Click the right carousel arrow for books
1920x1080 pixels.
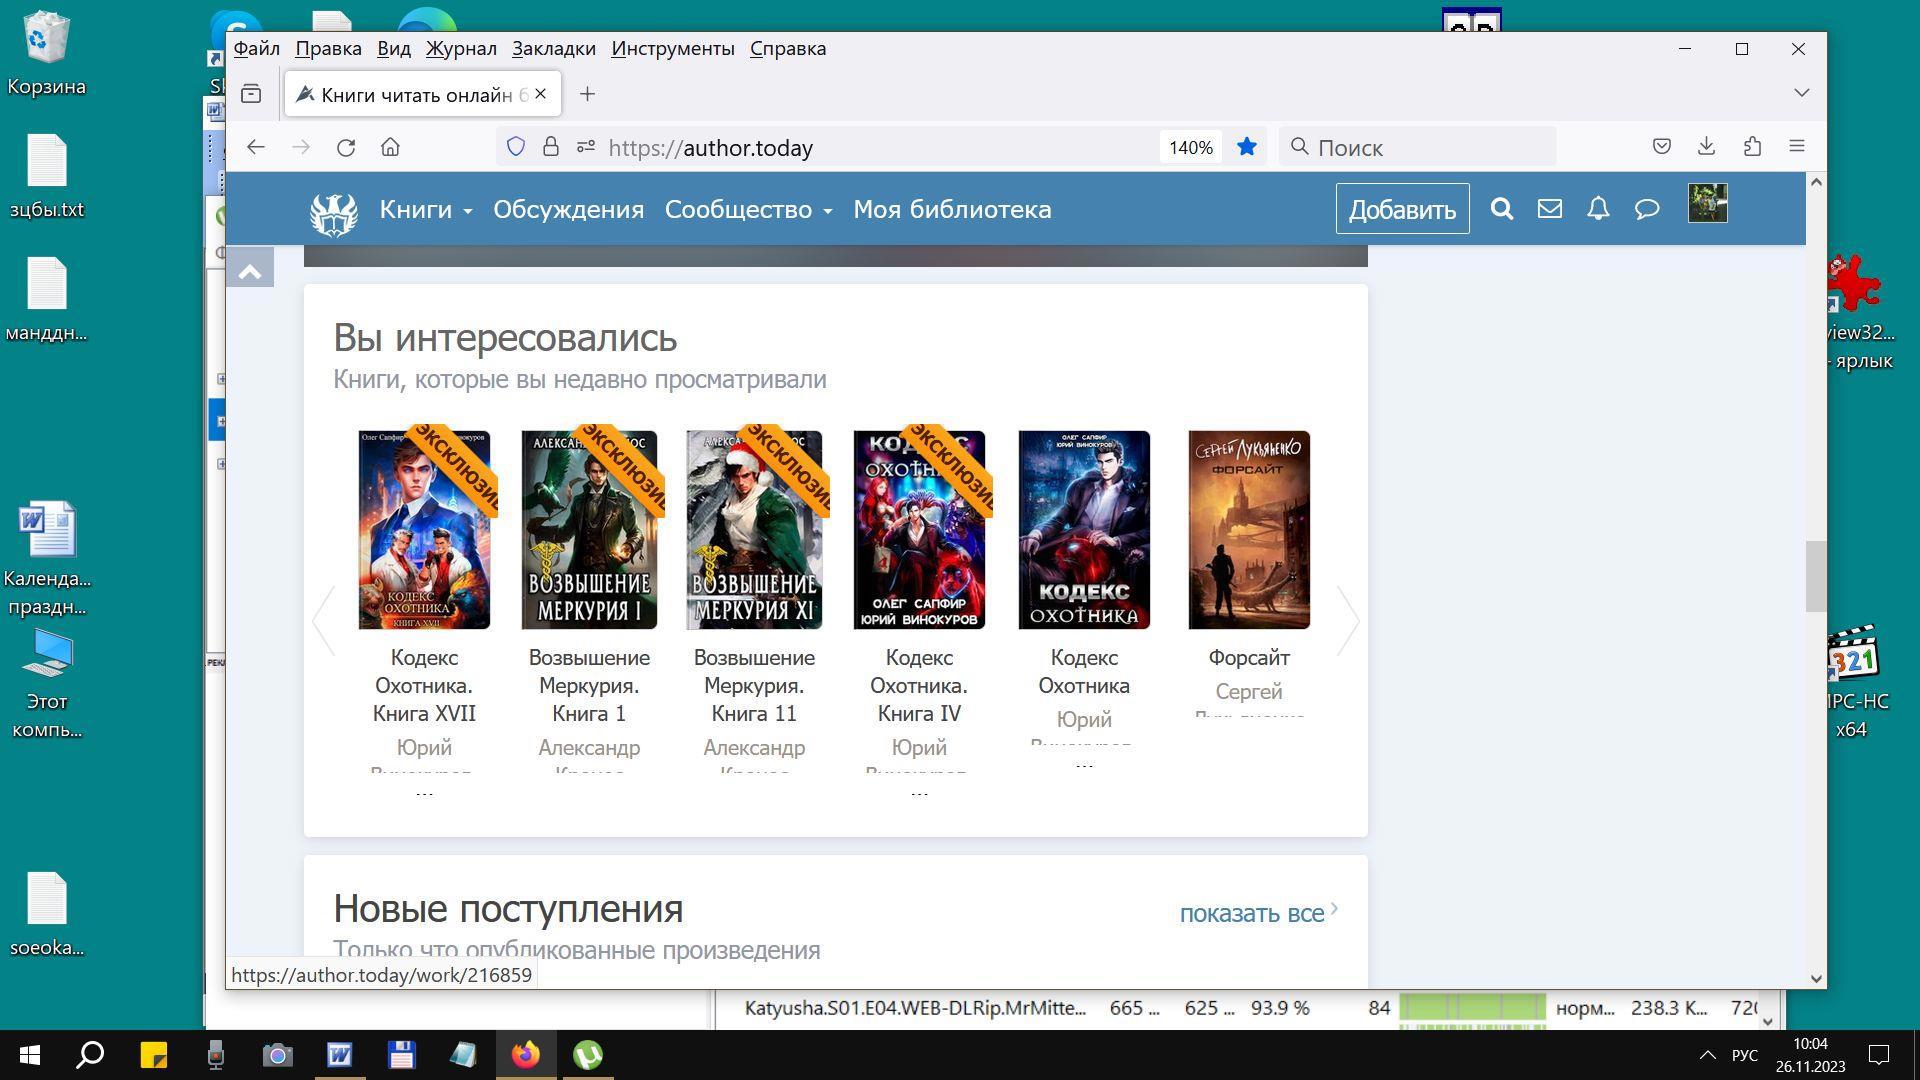tap(1348, 621)
